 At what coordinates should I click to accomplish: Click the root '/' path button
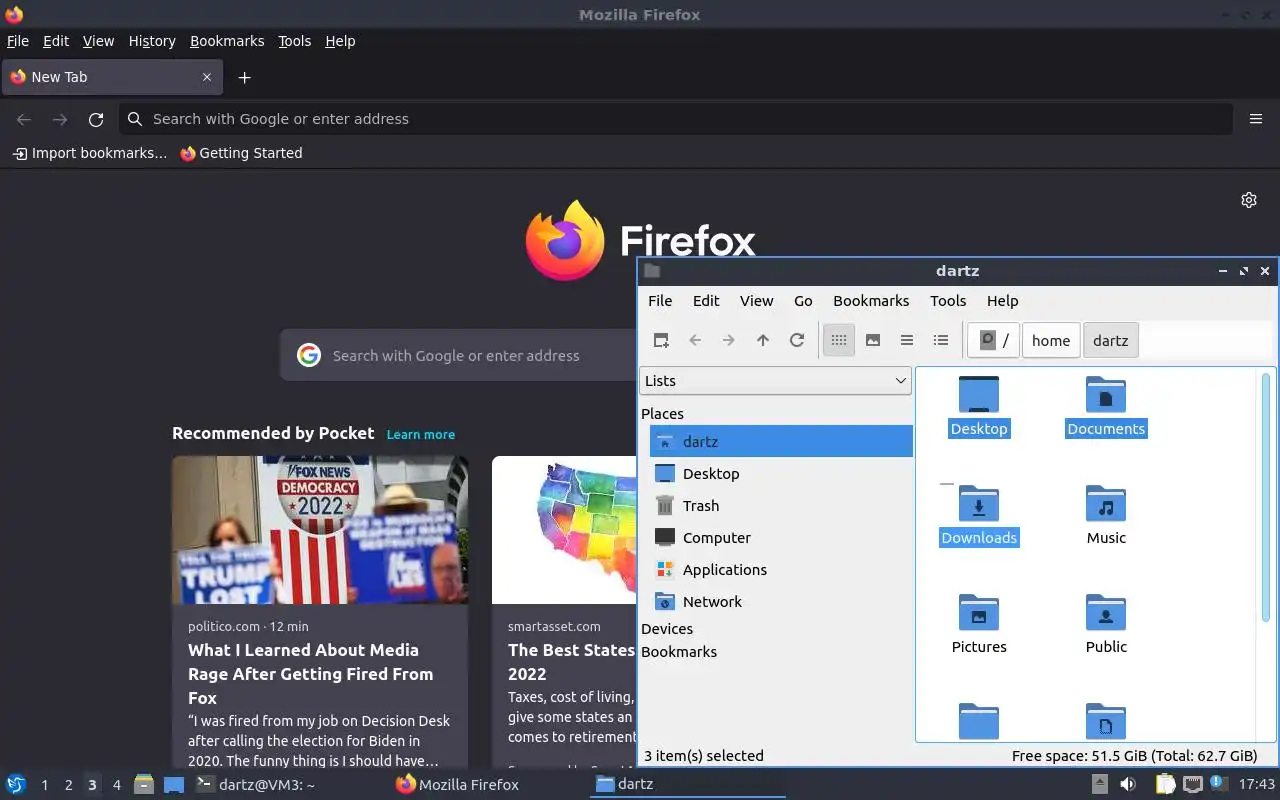(x=994, y=340)
